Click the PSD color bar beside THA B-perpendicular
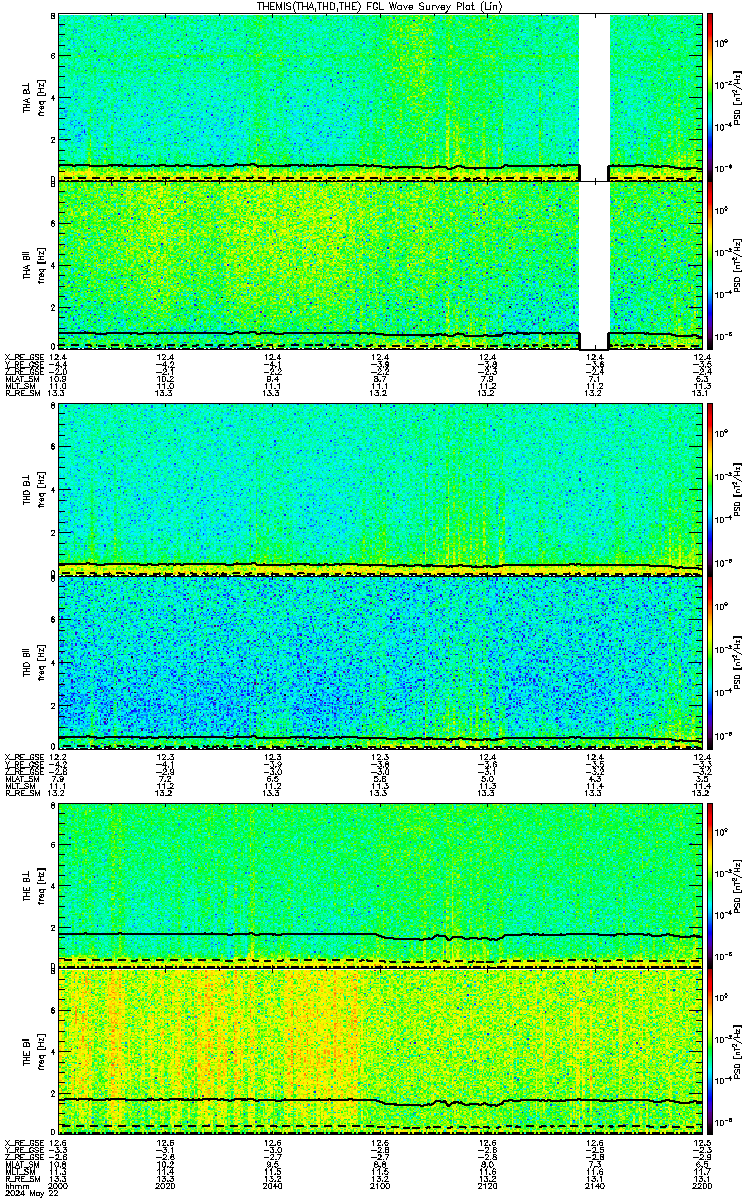The width and height of the screenshot is (750, 1200). point(711,97)
